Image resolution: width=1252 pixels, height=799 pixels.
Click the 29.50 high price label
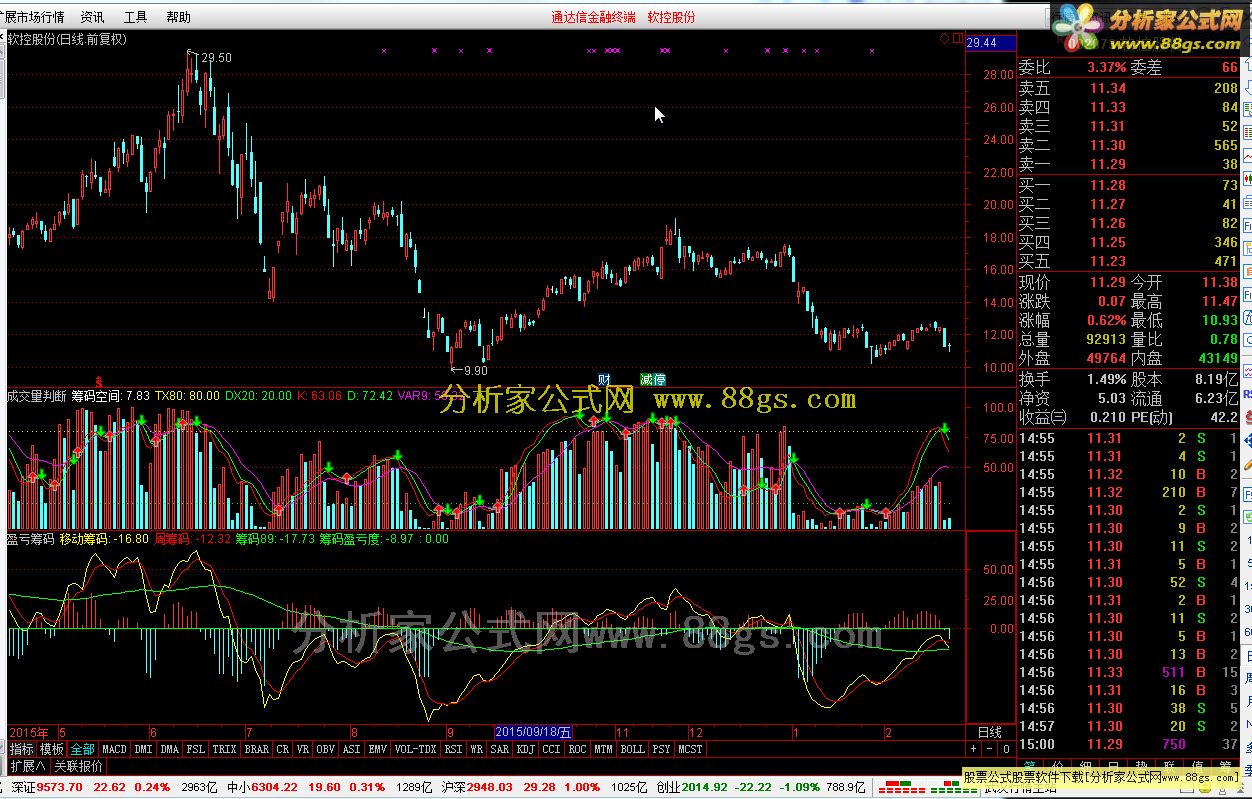[x=216, y=58]
